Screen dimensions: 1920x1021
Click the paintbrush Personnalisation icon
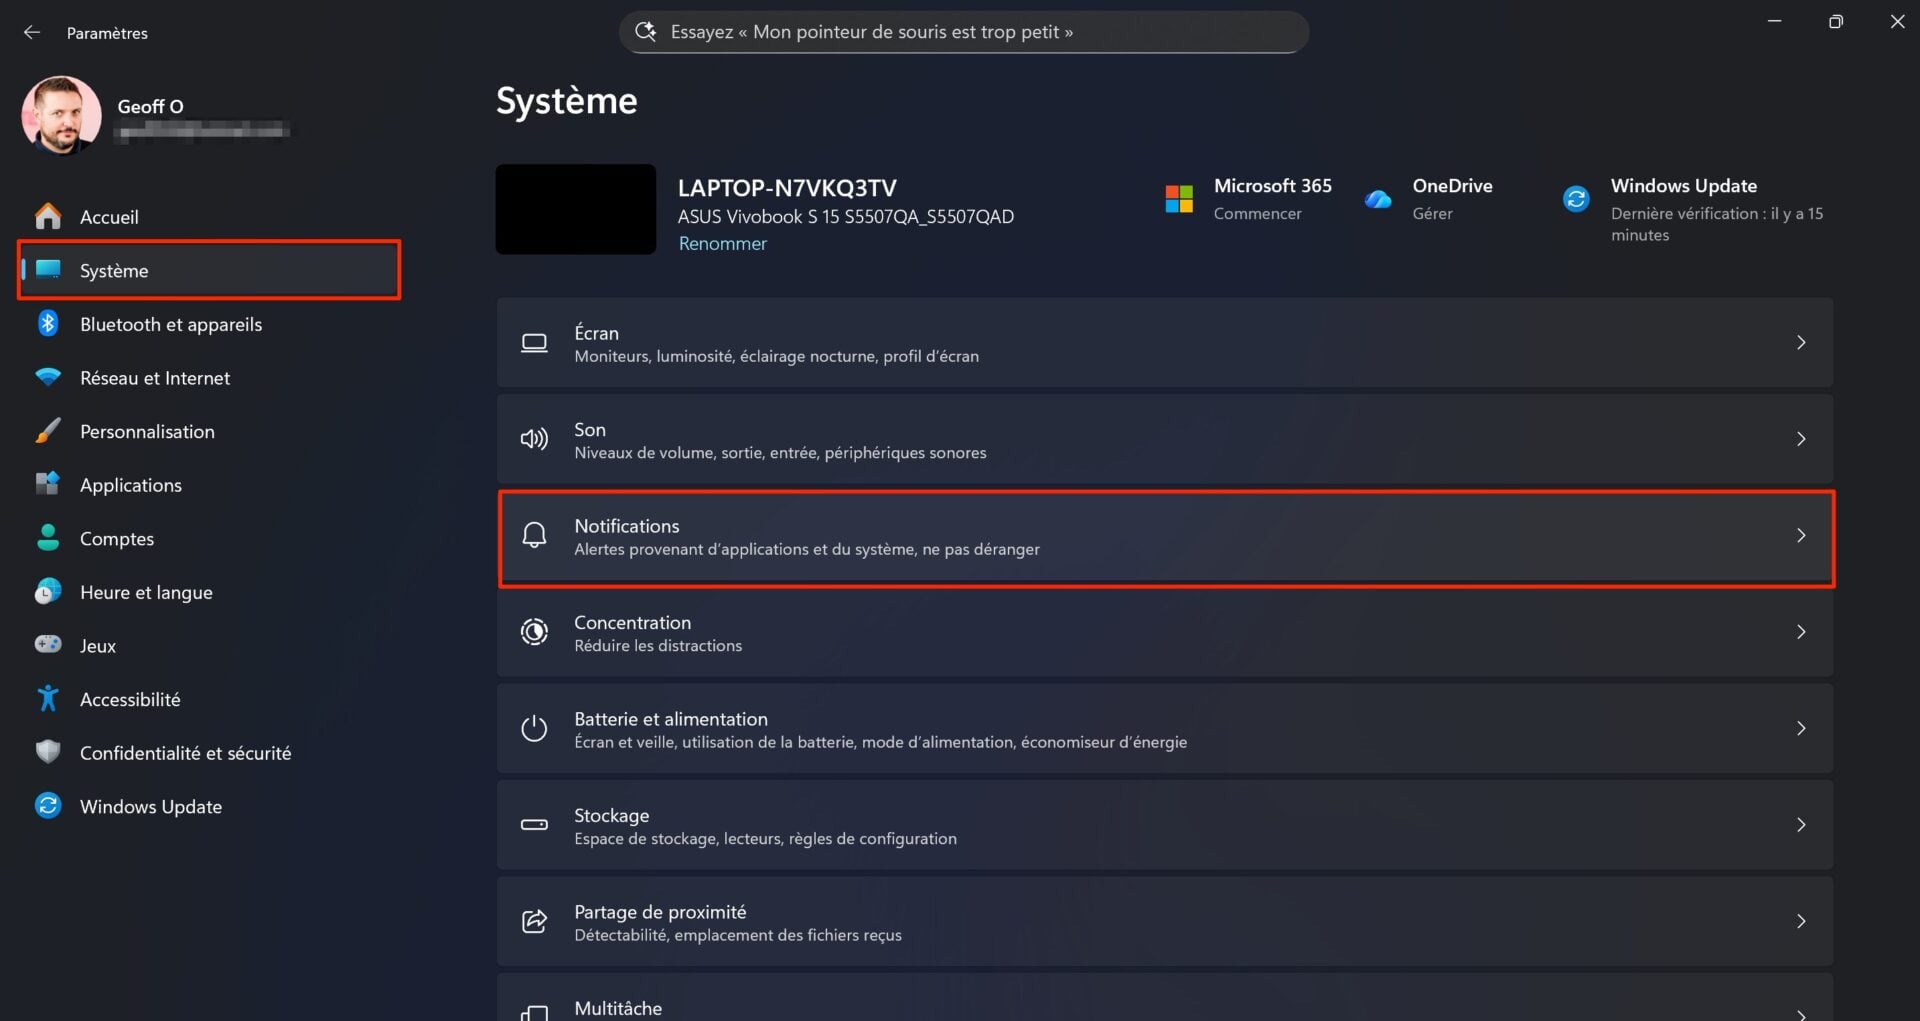coord(47,431)
